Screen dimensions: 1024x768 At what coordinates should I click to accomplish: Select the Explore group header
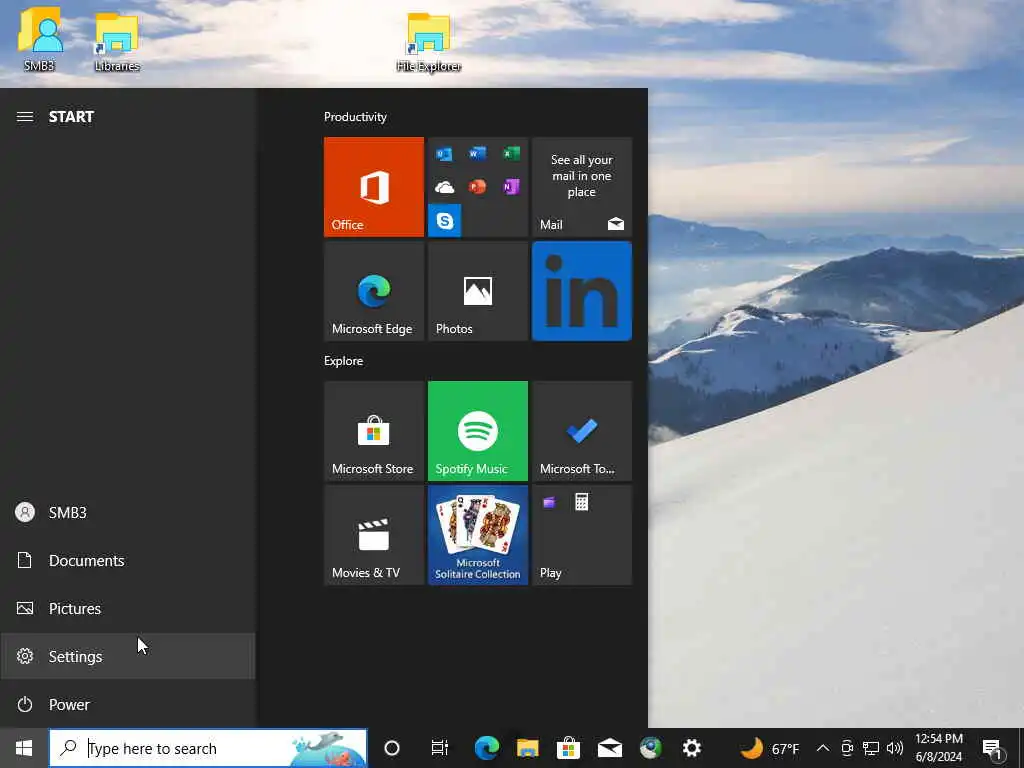tap(344, 361)
